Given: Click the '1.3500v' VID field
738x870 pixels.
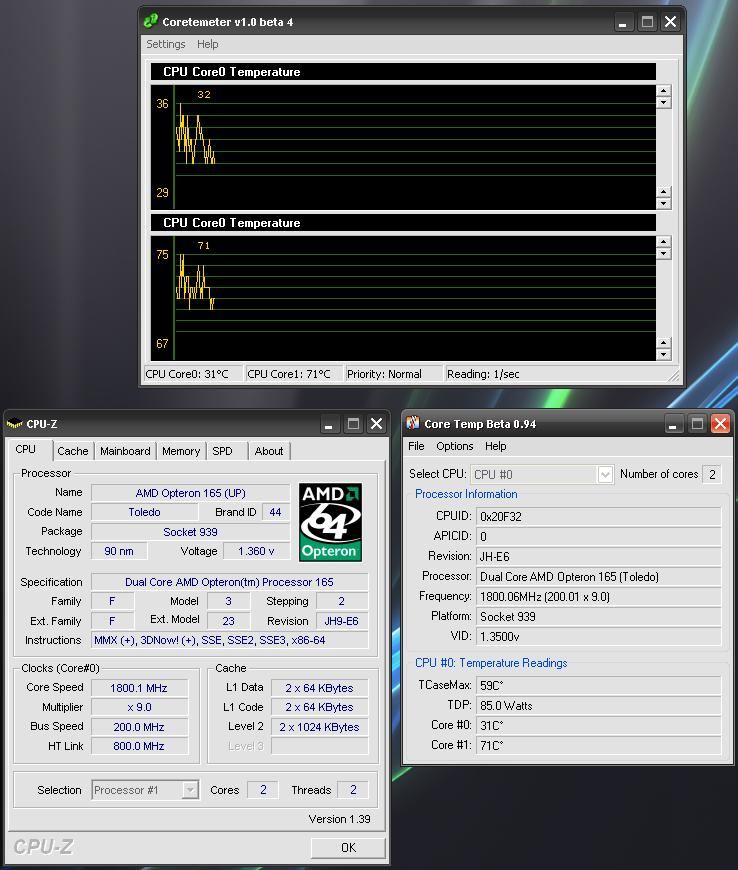Looking at the screenshot, I should pos(599,636).
